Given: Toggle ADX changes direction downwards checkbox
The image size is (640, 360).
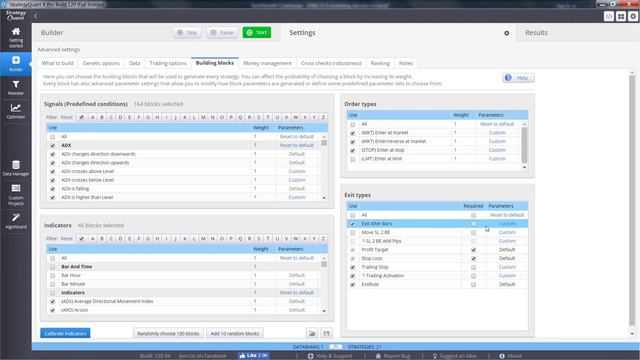Looking at the screenshot, I should tap(52, 154).
